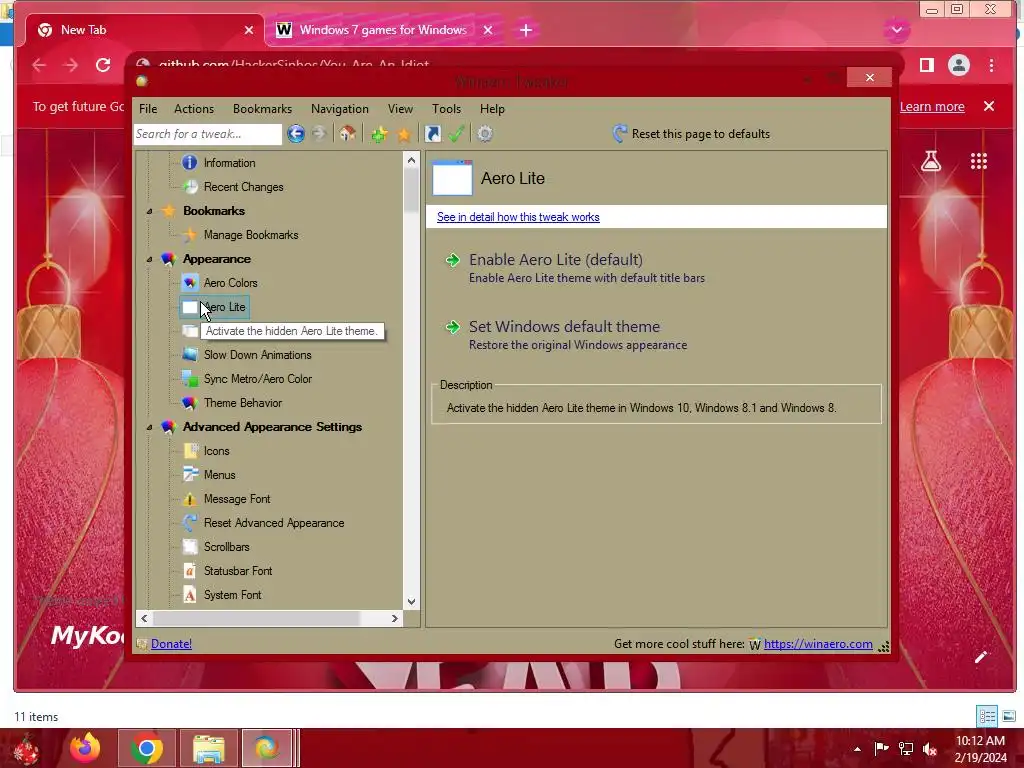
Task: Open Google apps grid icon
Action: pyautogui.click(x=978, y=161)
